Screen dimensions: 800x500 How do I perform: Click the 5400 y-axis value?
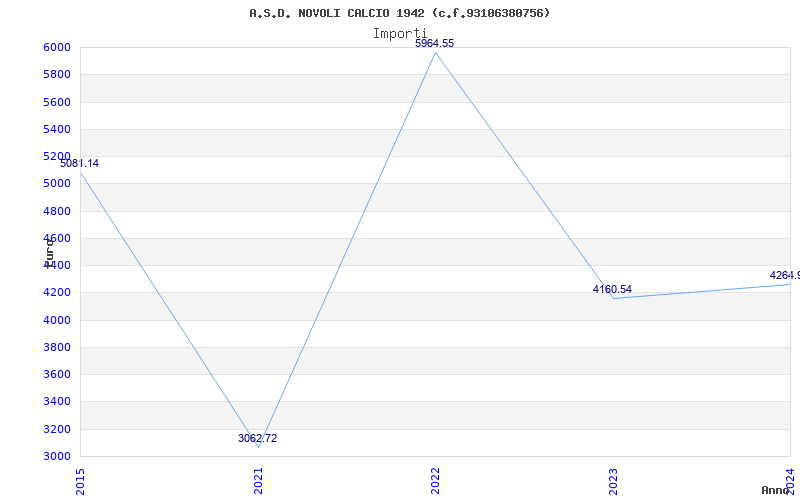(57, 129)
